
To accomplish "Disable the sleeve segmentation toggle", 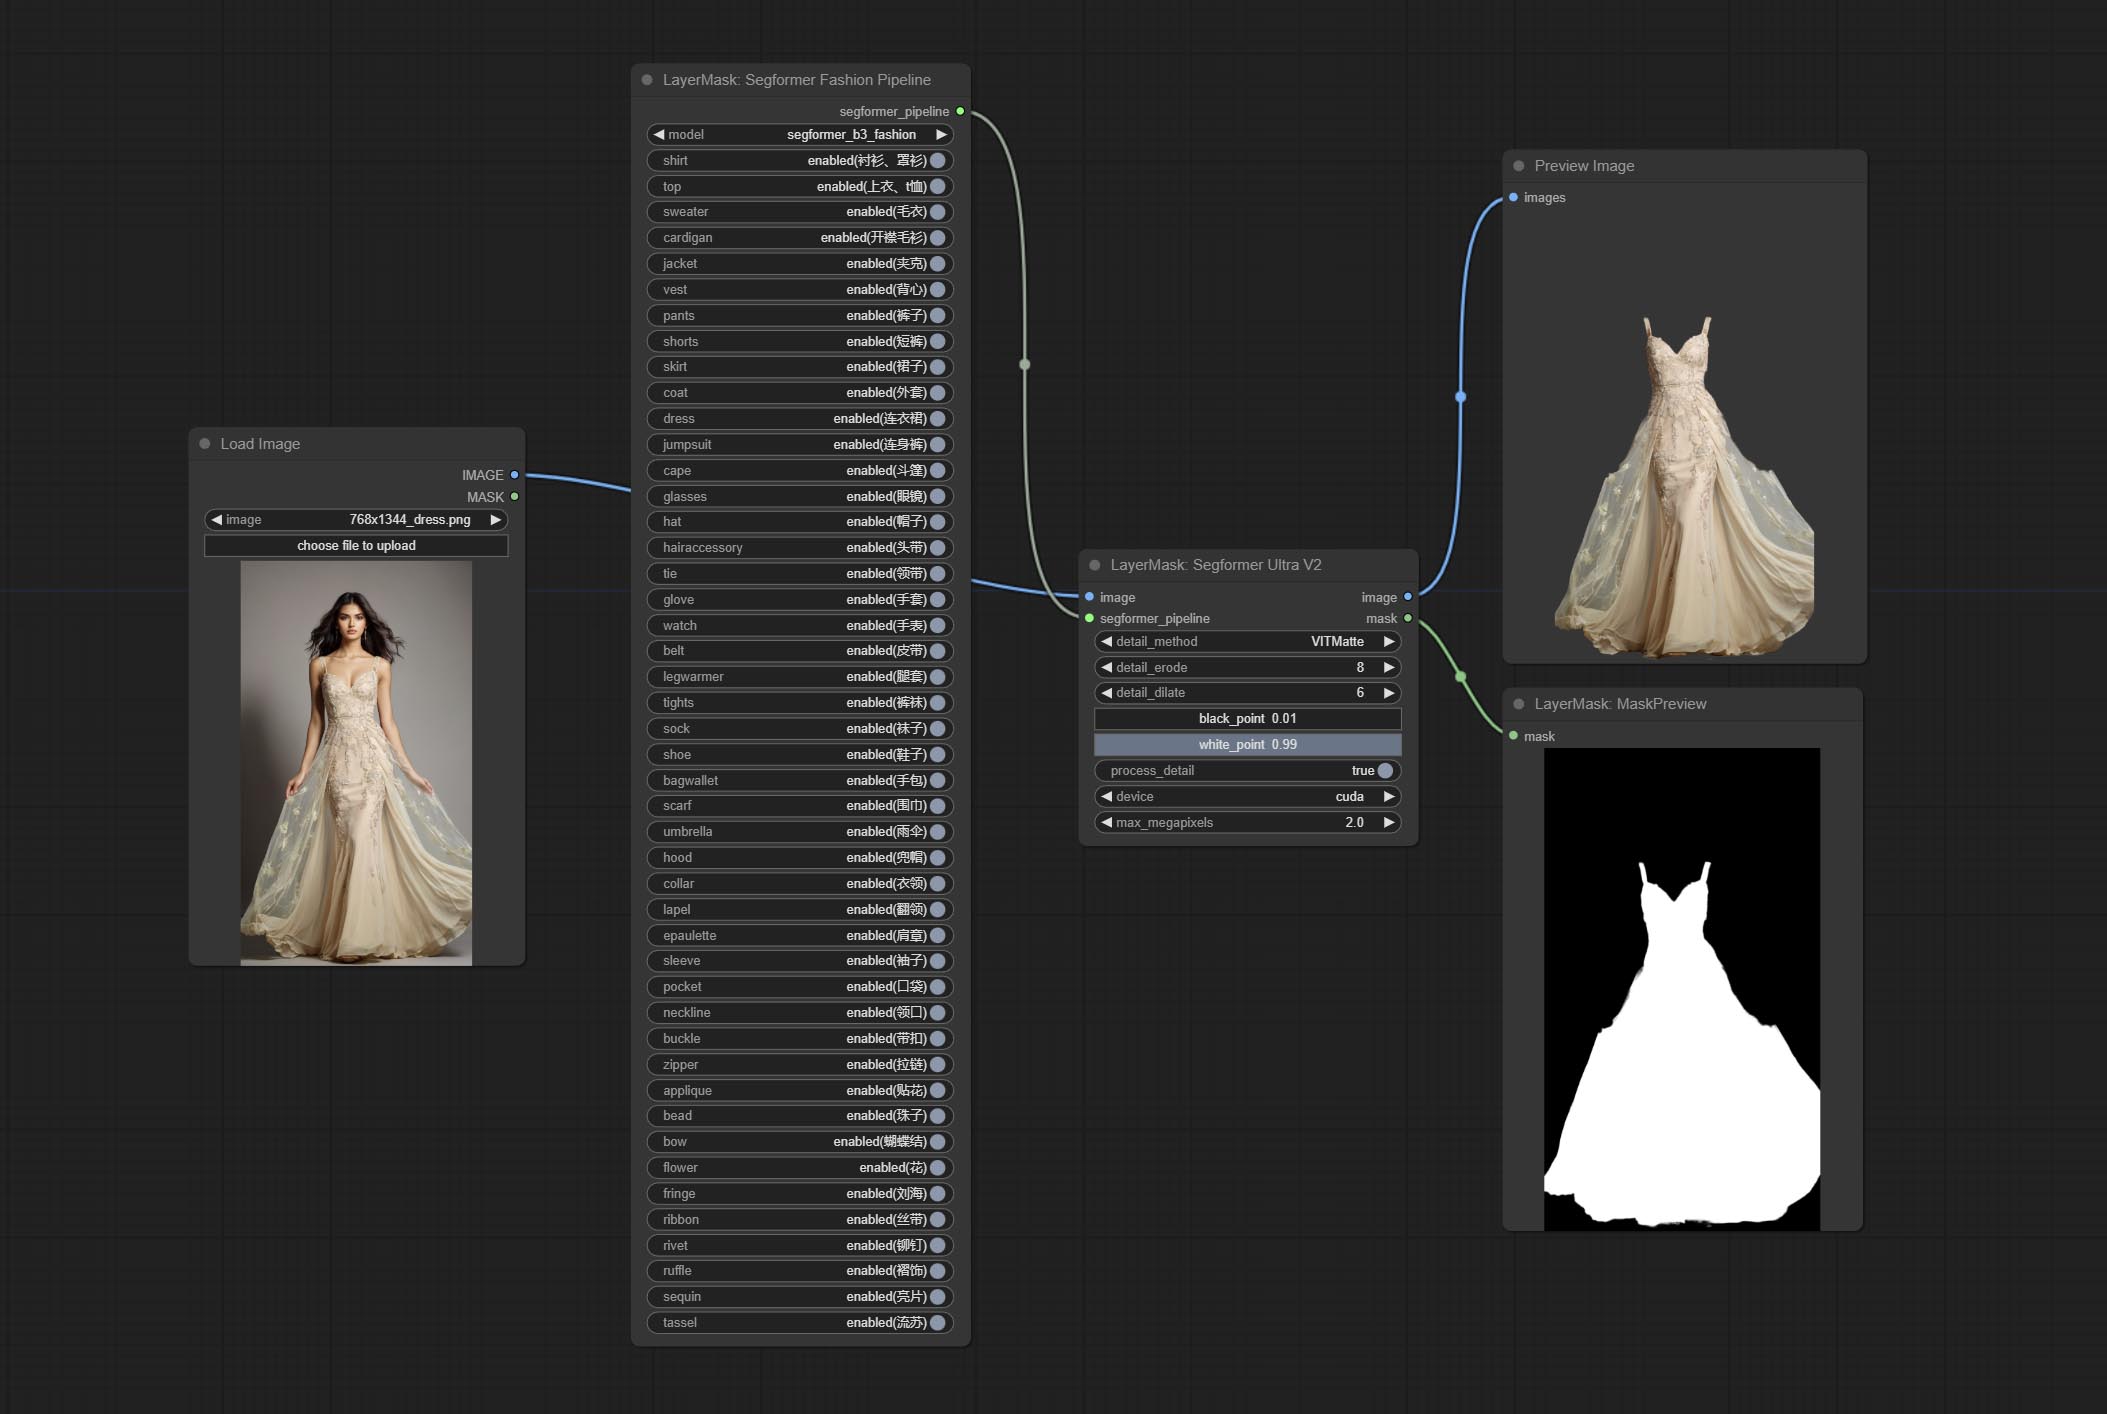I will pos(937,961).
